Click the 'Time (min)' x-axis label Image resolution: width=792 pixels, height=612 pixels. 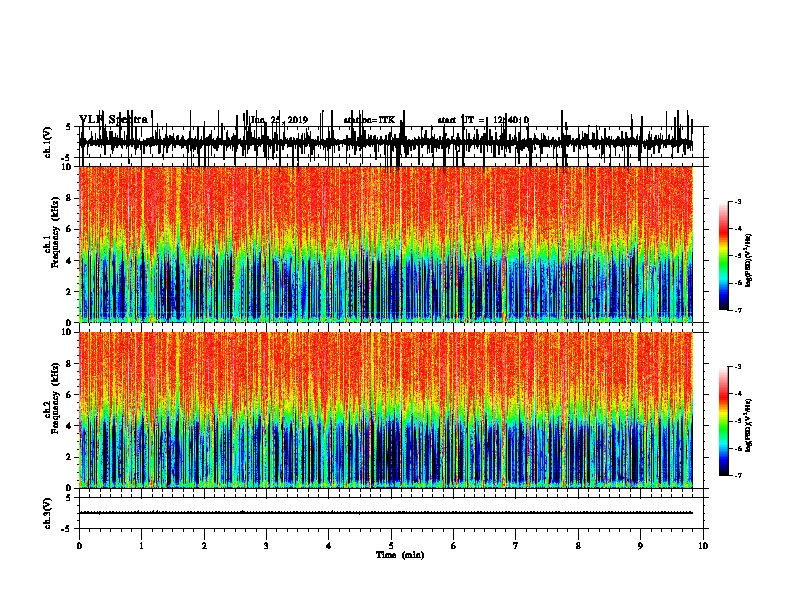pos(400,555)
